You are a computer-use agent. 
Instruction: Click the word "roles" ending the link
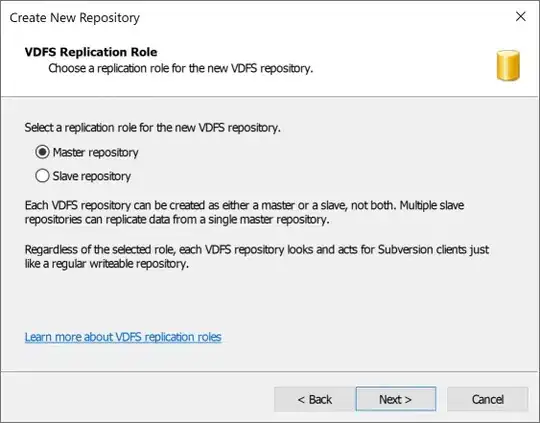pos(209,337)
